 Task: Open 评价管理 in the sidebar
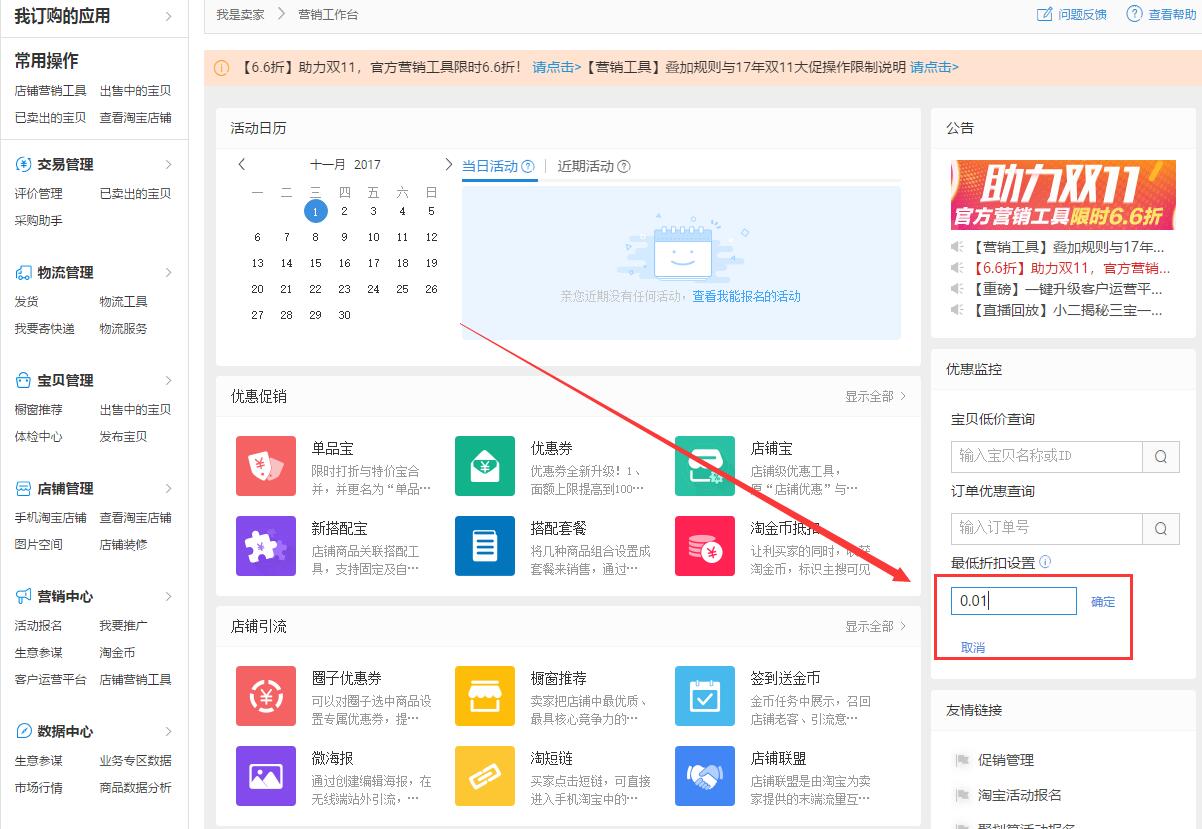point(38,193)
